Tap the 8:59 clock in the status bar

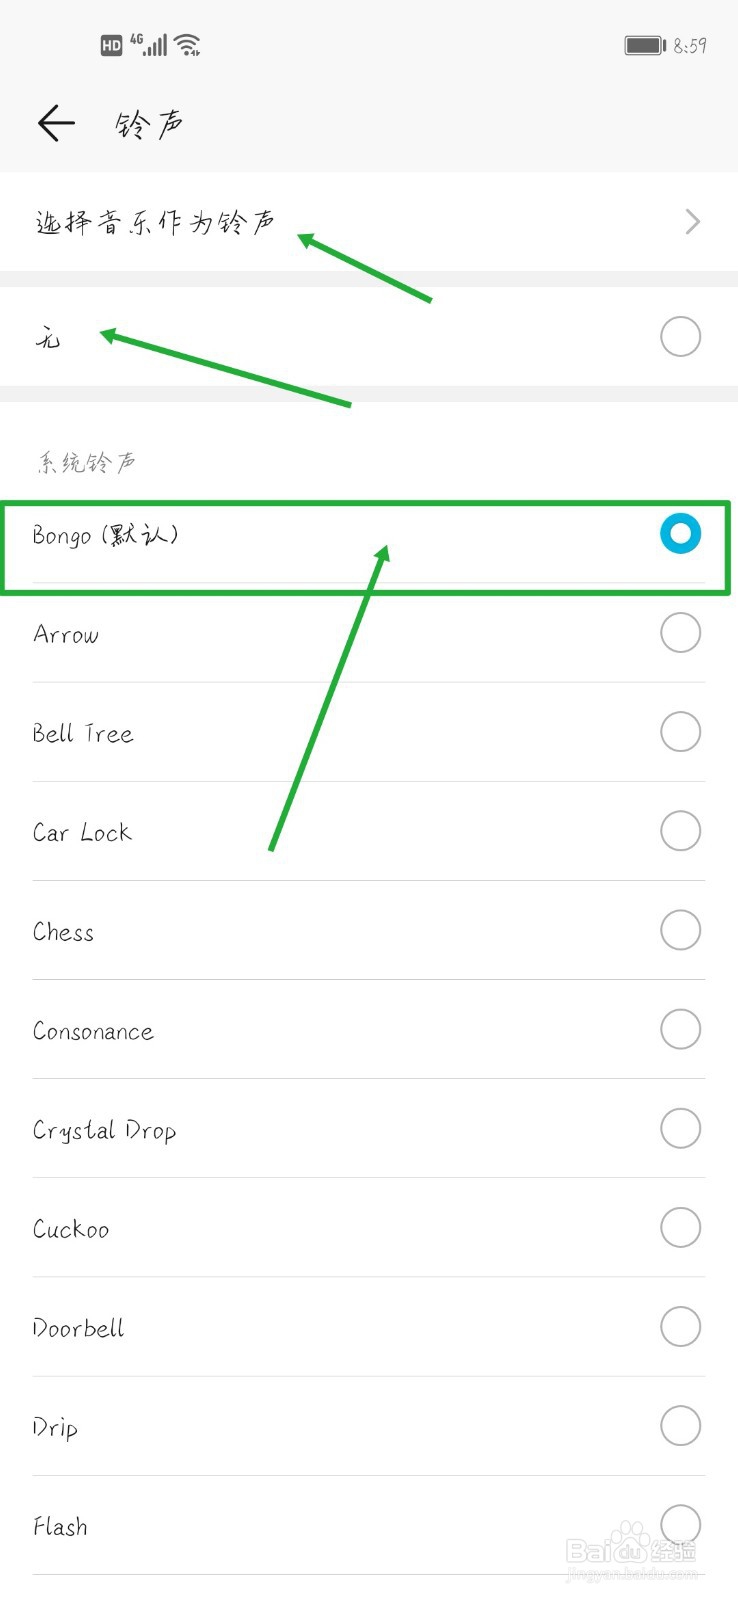point(690,45)
